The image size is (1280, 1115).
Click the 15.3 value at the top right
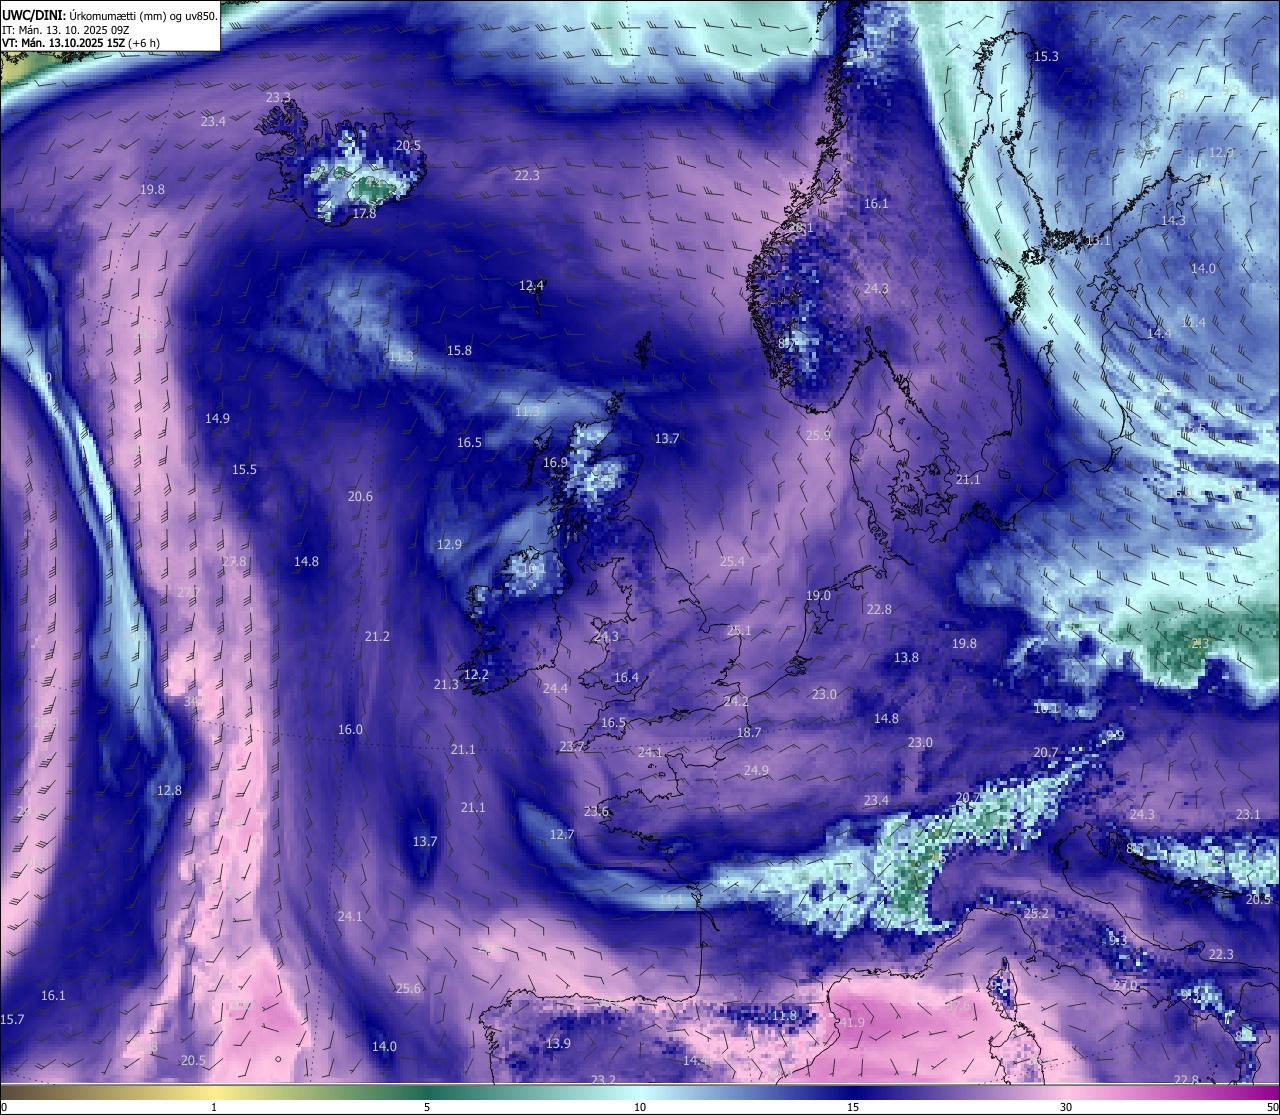click(x=1046, y=56)
